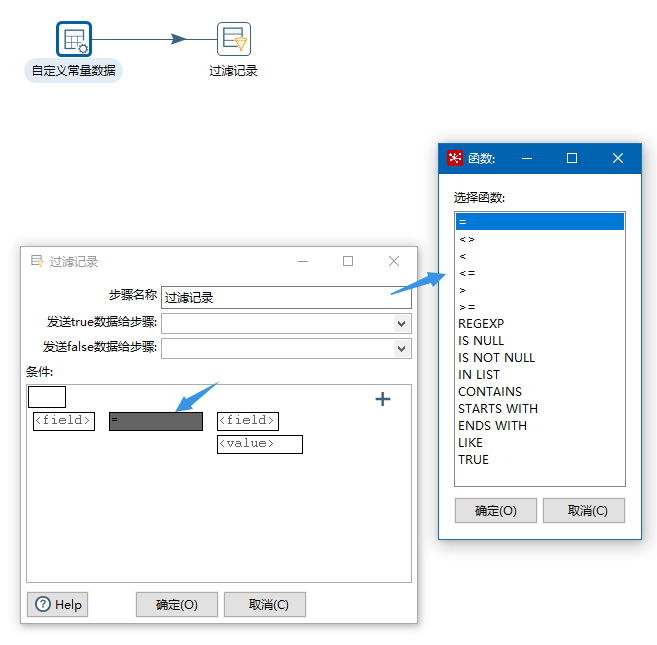Click the right <field> box in condition
657x645 pixels.
248,421
